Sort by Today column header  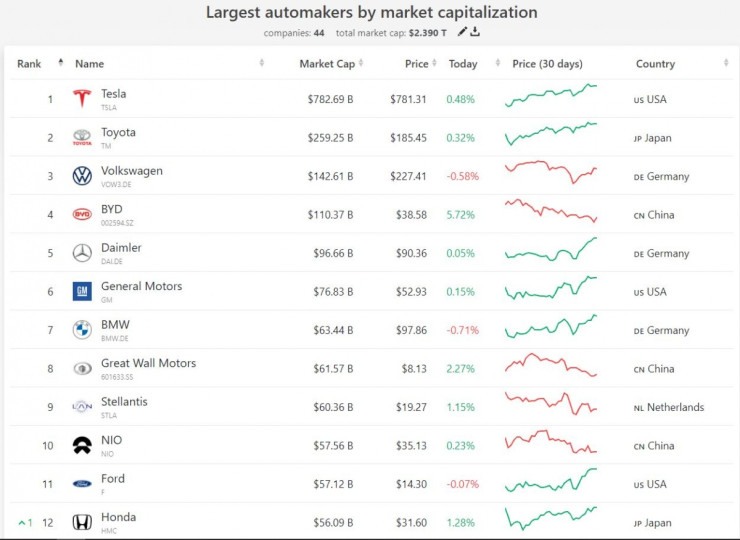click(x=463, y=64)
